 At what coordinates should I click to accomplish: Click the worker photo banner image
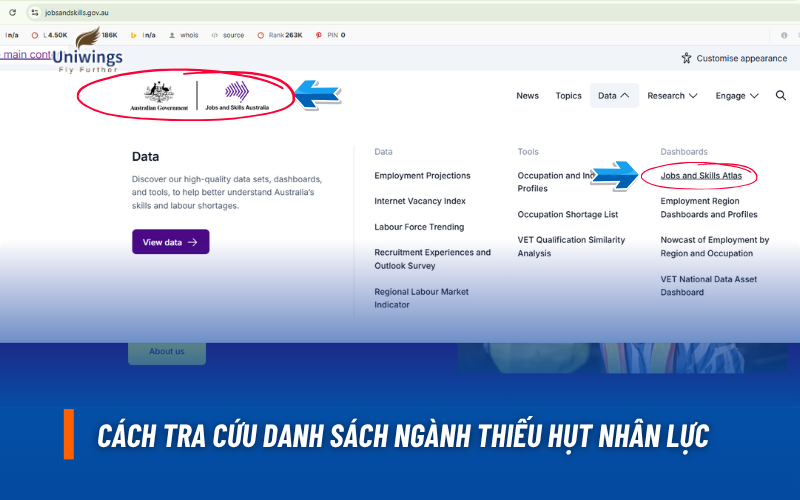pos(622,358)
